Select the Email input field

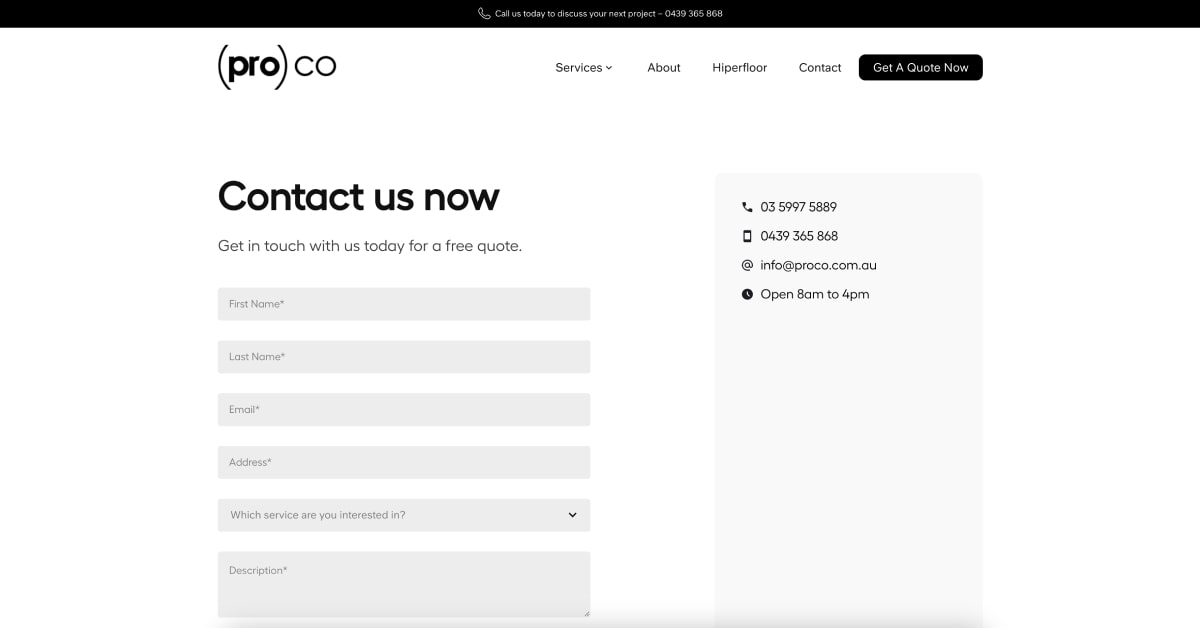(404, 410)
